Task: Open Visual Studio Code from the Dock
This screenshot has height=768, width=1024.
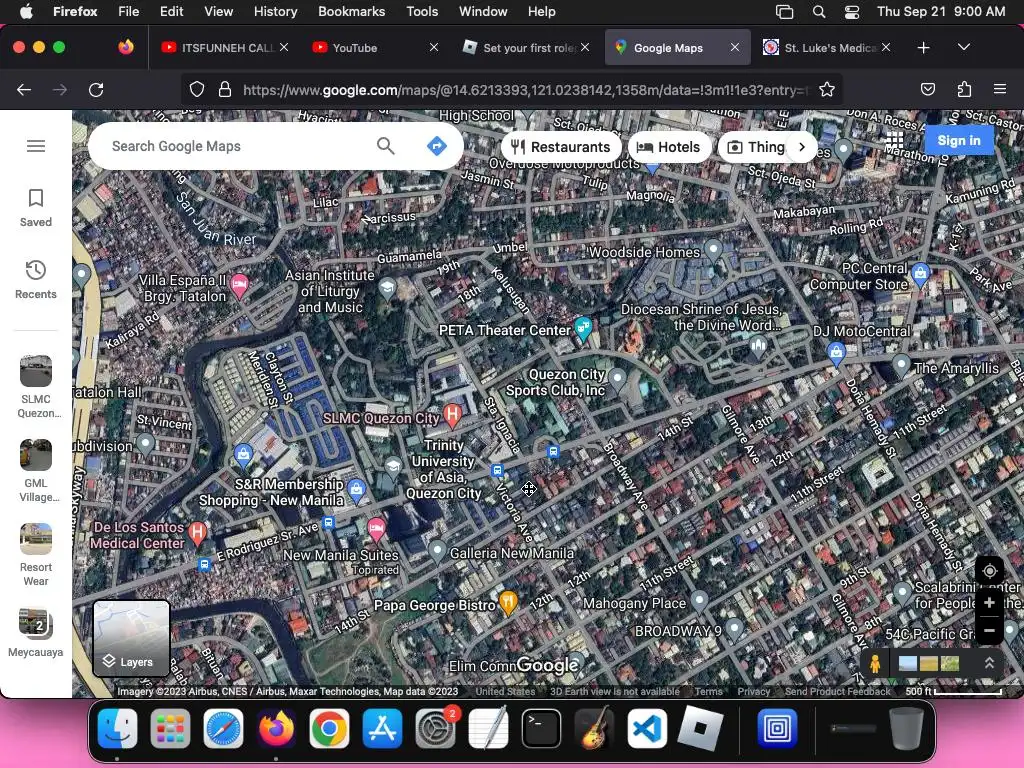Action: coord(647,728)
